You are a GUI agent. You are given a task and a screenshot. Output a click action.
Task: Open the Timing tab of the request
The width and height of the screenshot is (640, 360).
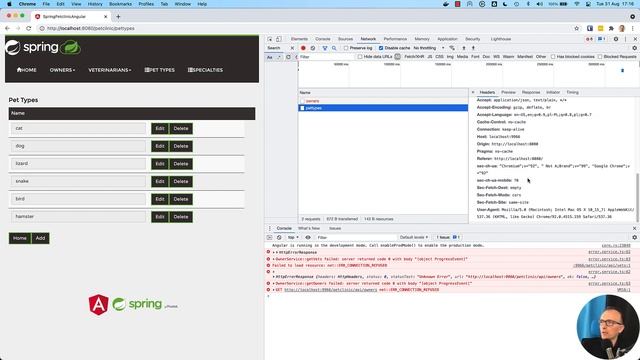click(572, 93)
